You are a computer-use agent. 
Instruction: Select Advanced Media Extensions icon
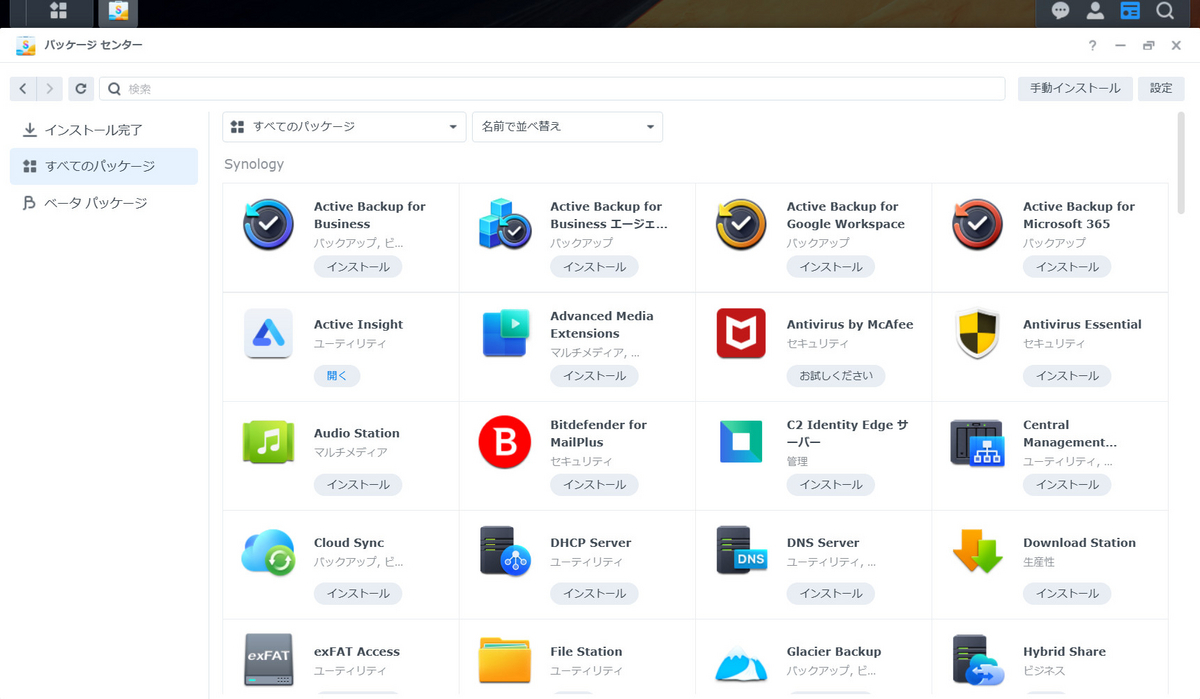pyautogui.click(x=505, y=333)
